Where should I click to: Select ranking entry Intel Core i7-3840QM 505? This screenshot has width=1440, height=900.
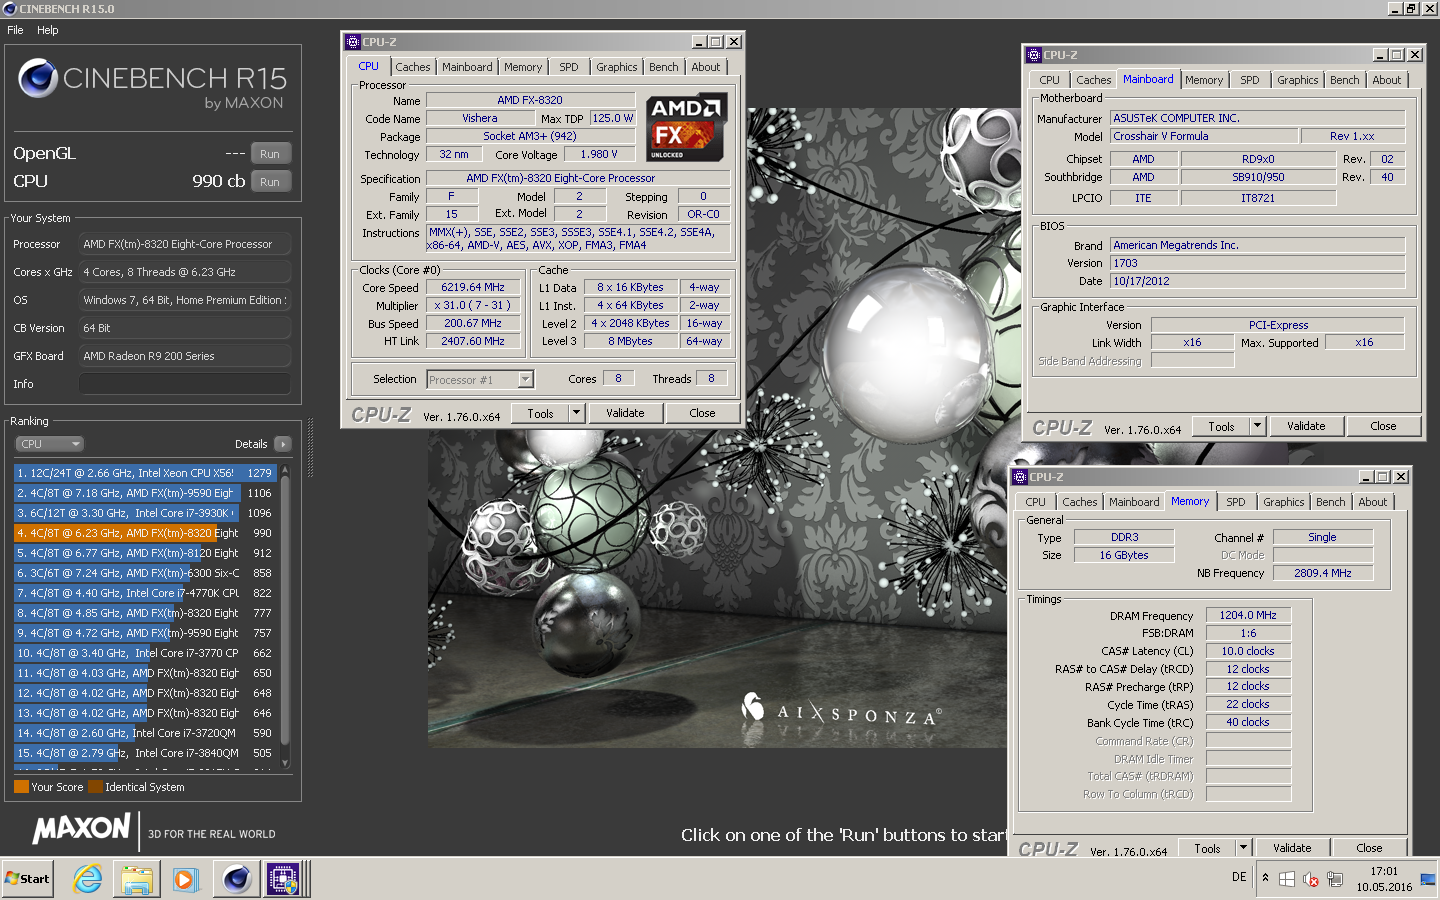[145, 753]
